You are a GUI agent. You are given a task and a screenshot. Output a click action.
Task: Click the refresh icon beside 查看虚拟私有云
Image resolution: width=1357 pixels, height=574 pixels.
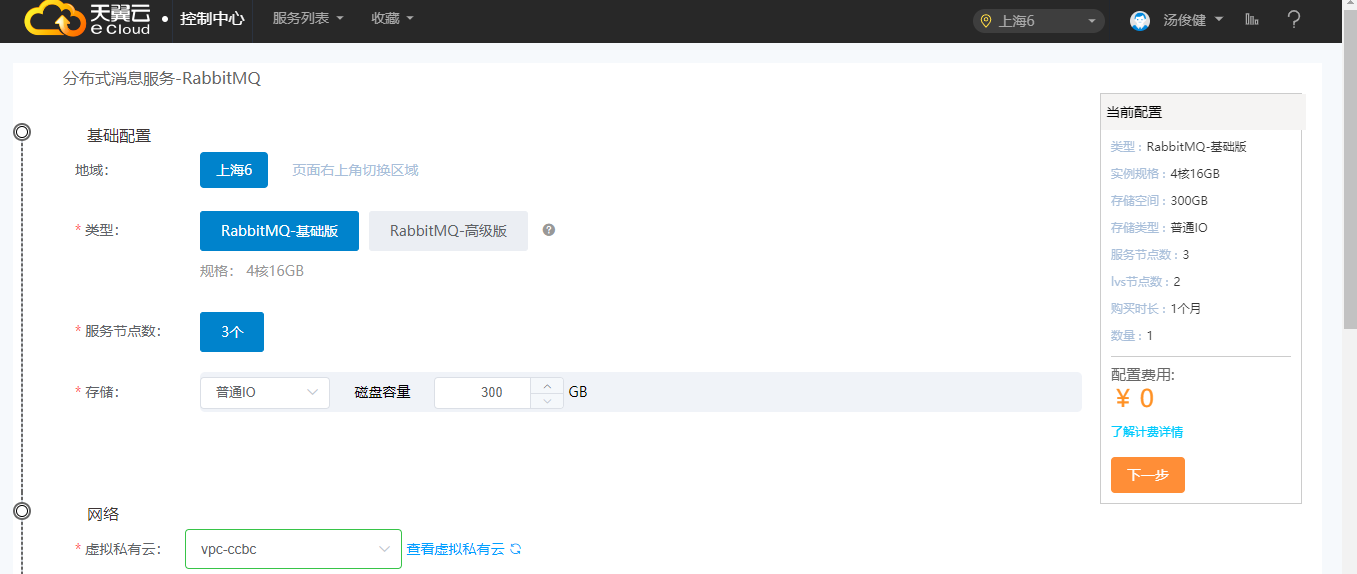(516, 549)
